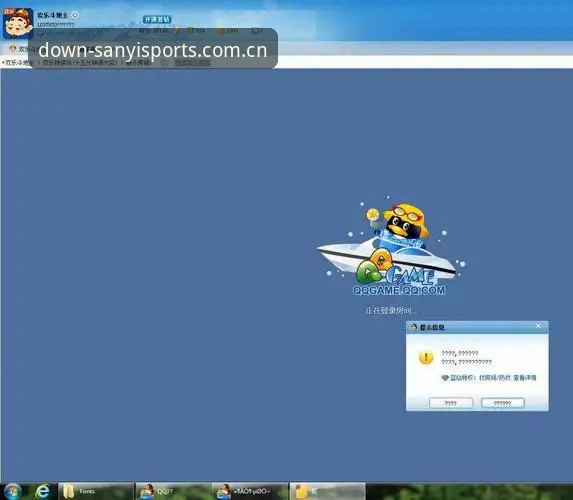Switch to the QQ?? taskbar window
The image size is (573, 500).
173,492
